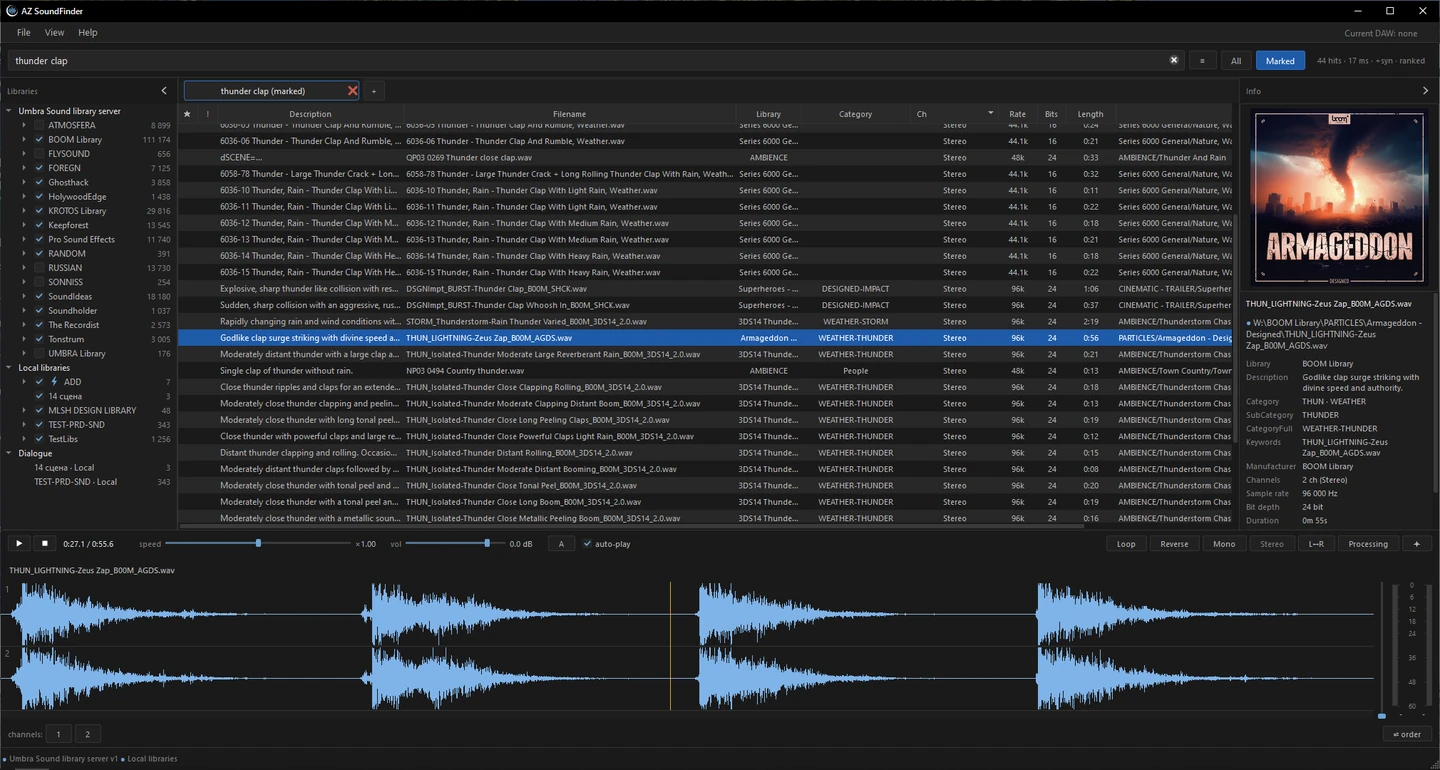
Task: Enable Loop playback button
Action: coord(1126,544)
